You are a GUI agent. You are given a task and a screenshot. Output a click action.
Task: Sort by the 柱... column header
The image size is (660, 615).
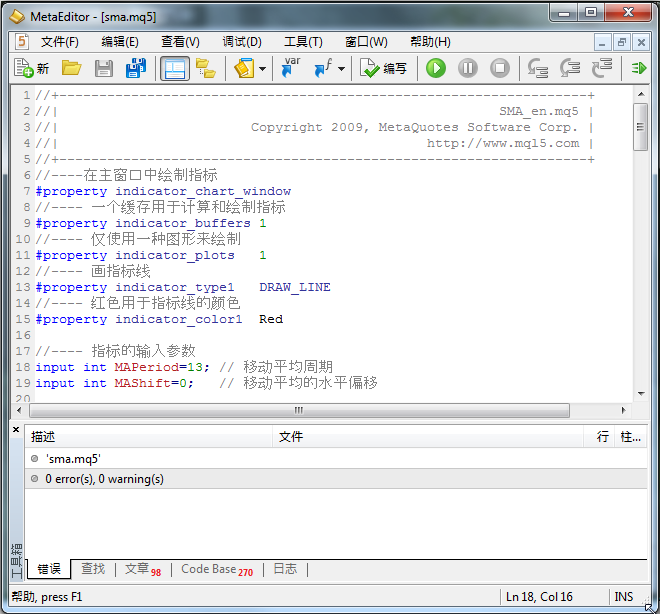click(631, 437)
